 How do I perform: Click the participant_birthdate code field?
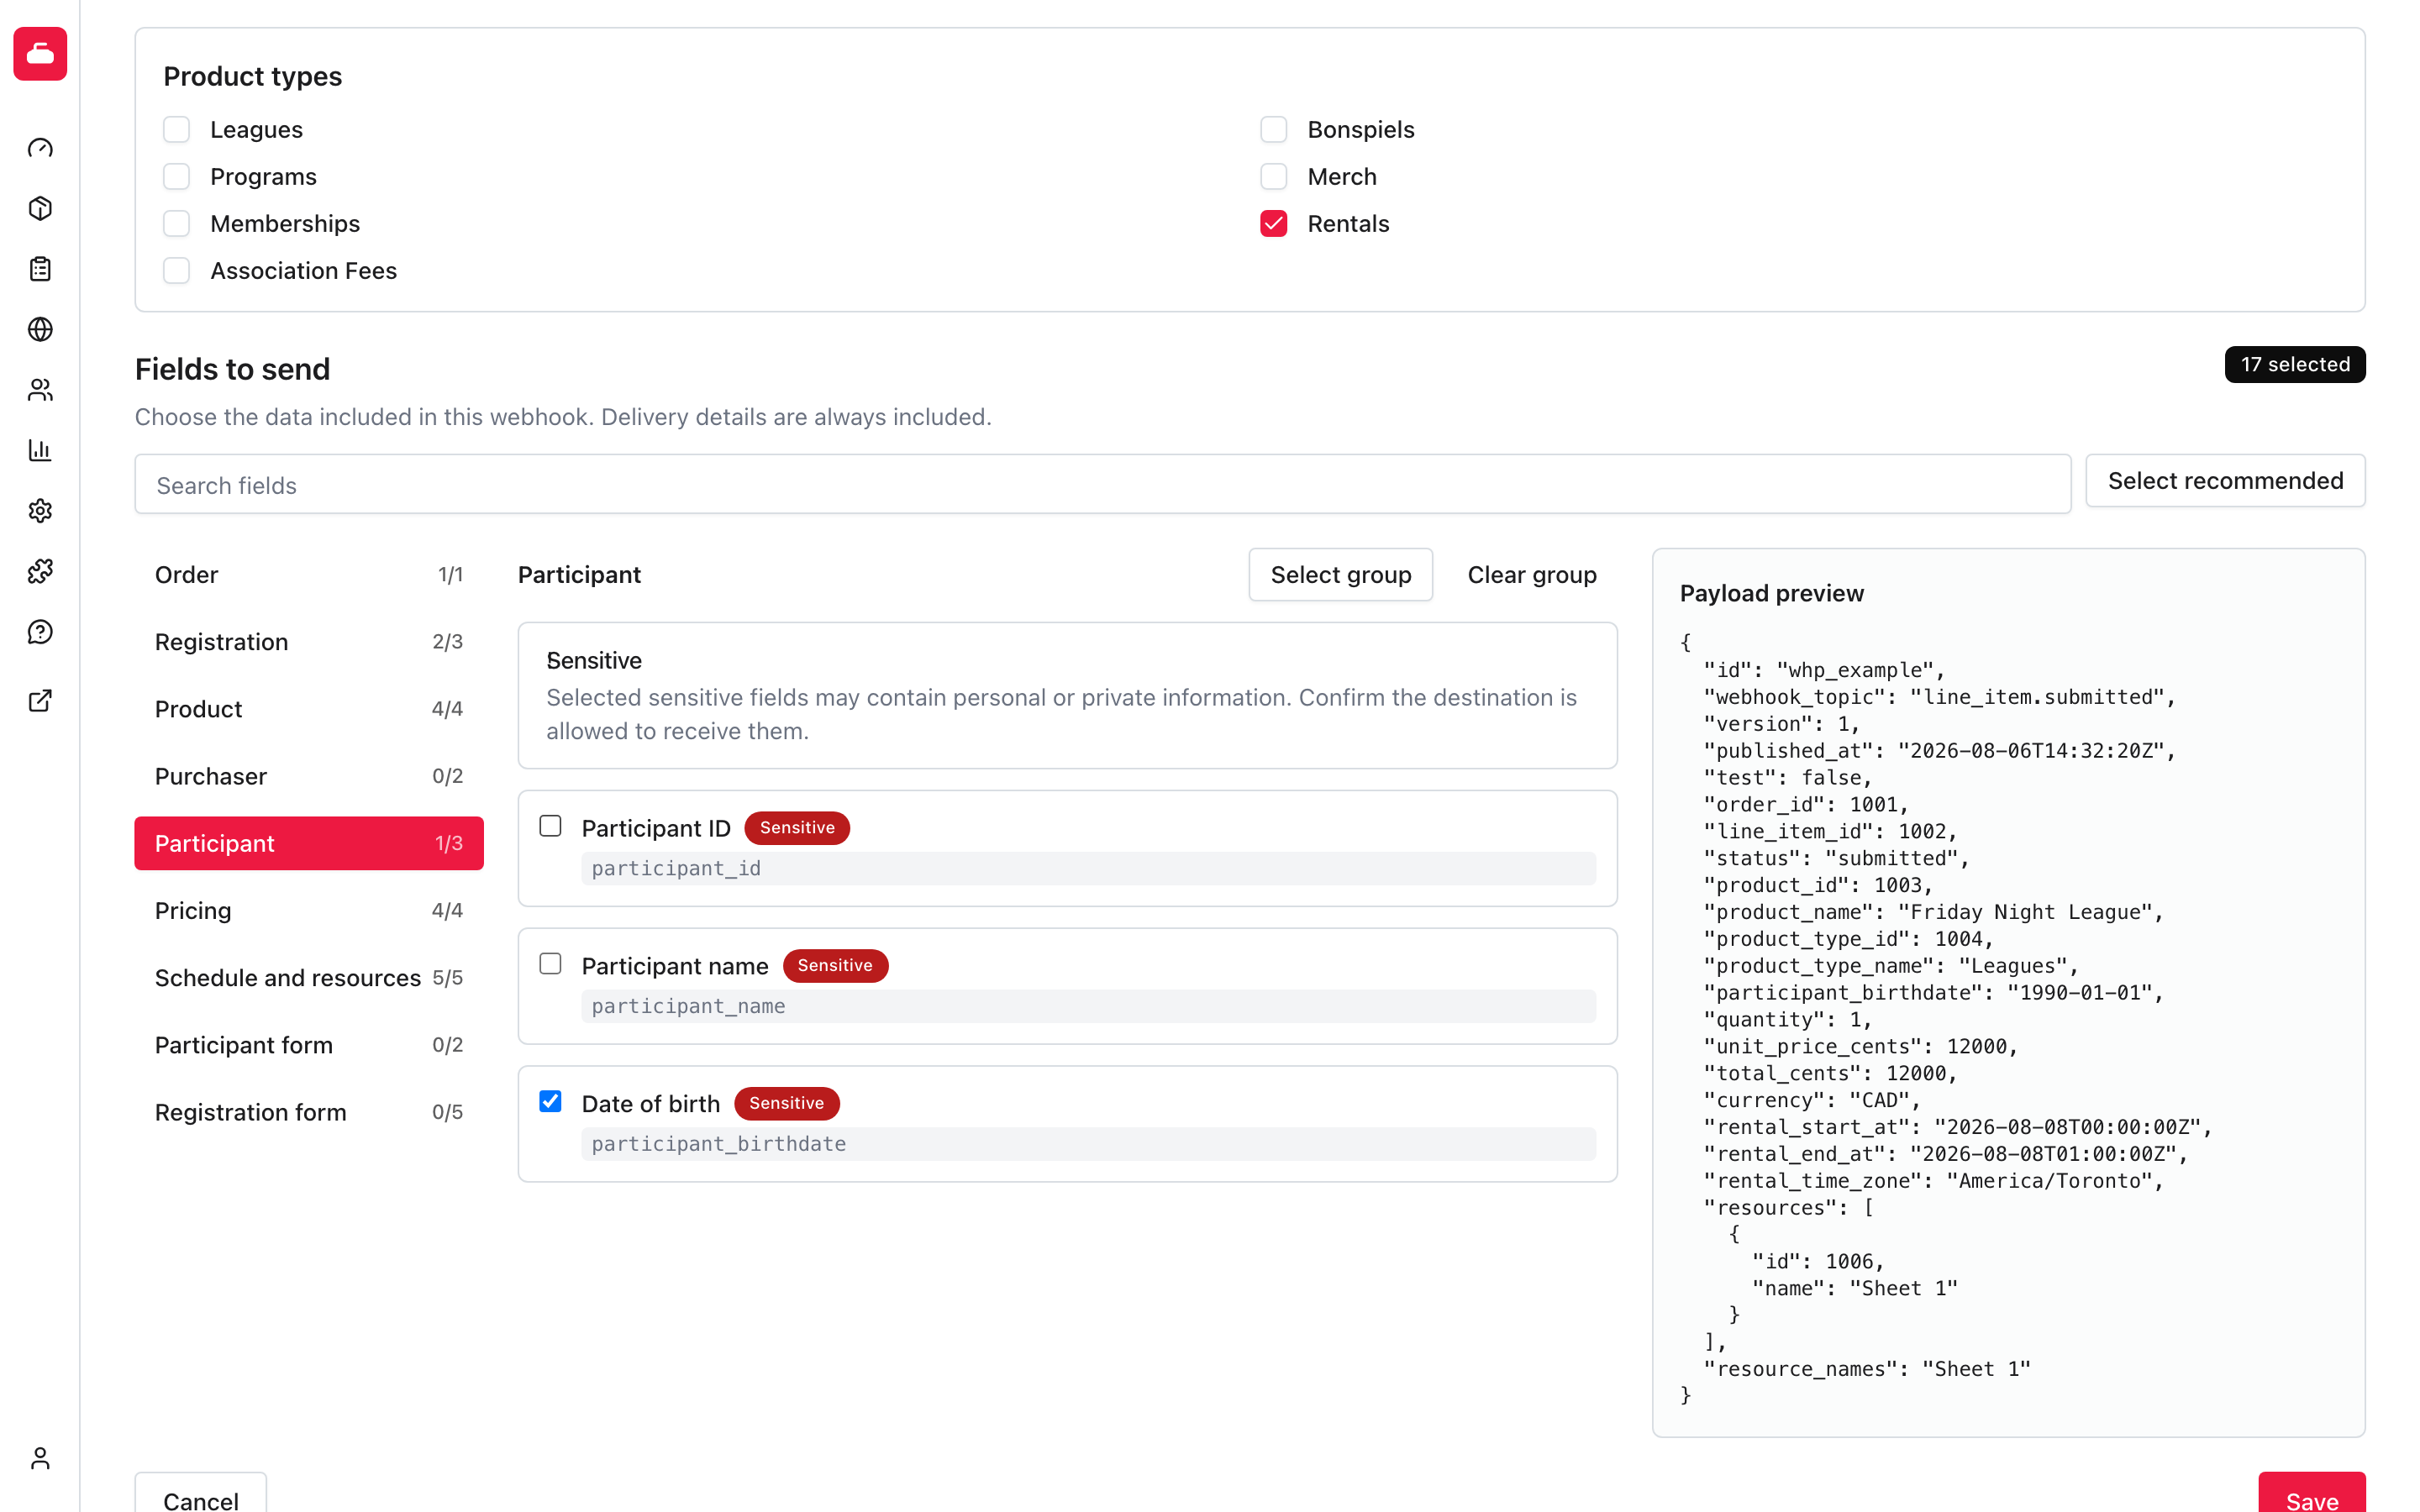pyautogui.click(x=1088, y=1144)
